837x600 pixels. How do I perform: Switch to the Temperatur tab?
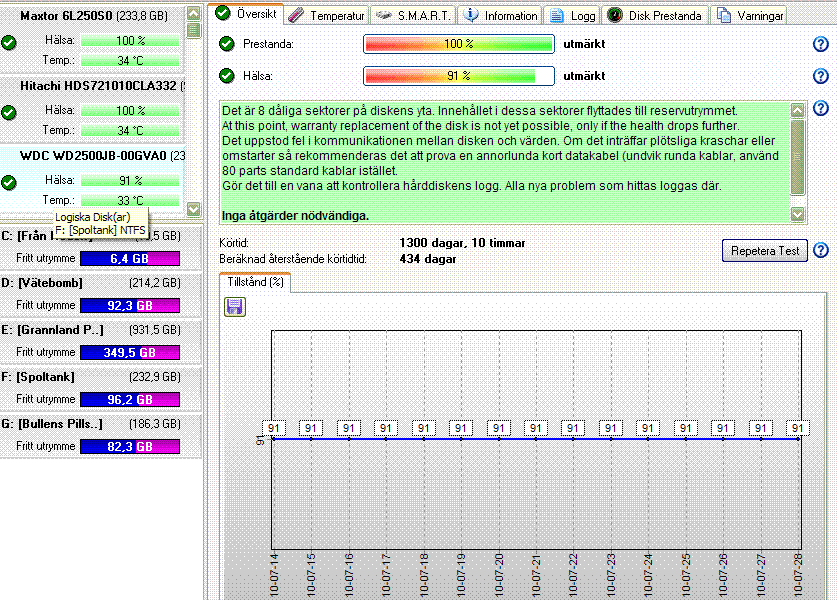[x=326, y=15]
